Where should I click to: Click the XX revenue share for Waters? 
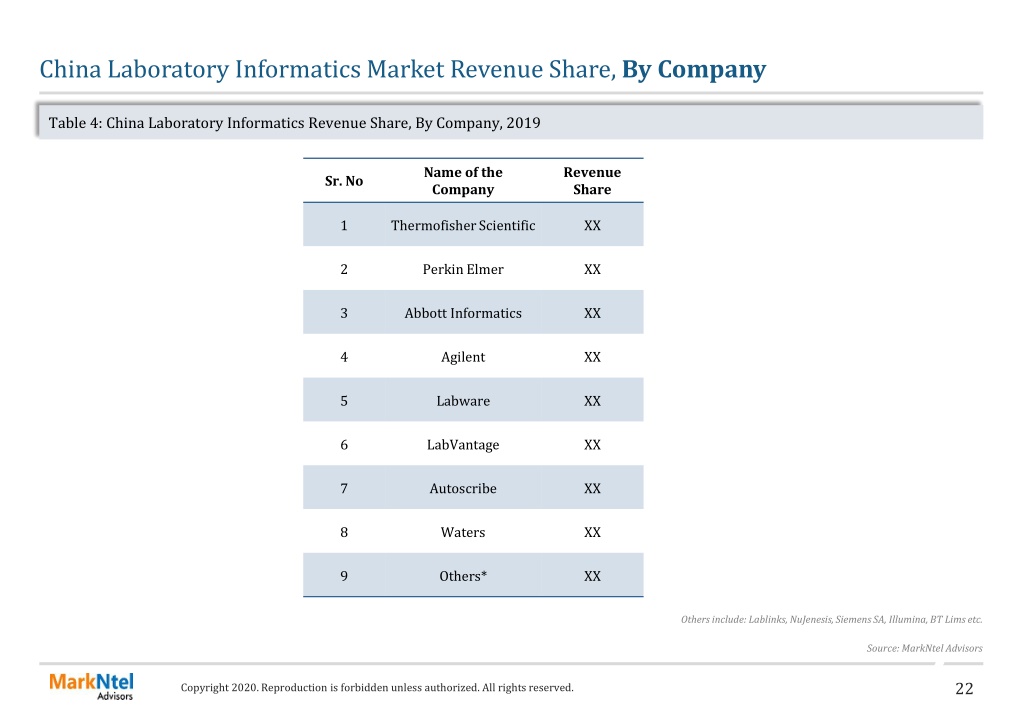click(592, 532)
